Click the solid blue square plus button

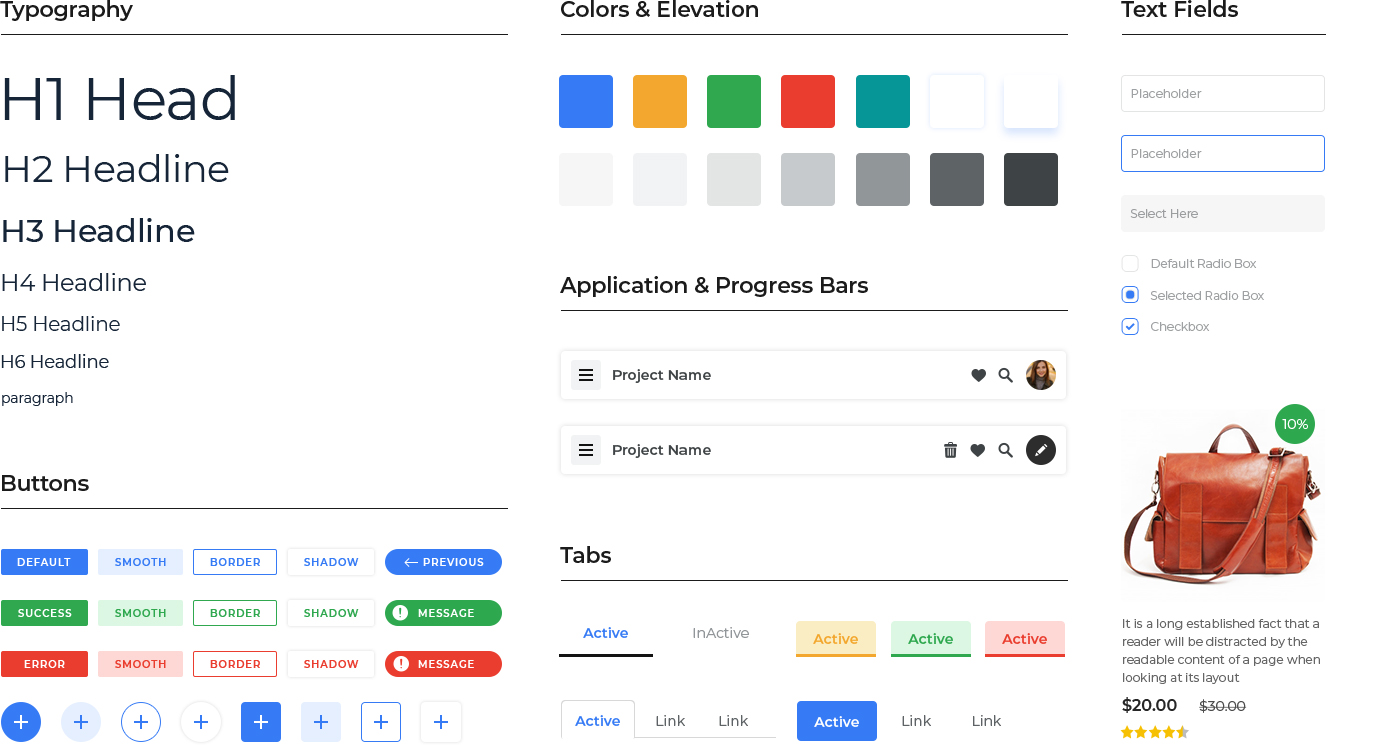coord(261,722)
